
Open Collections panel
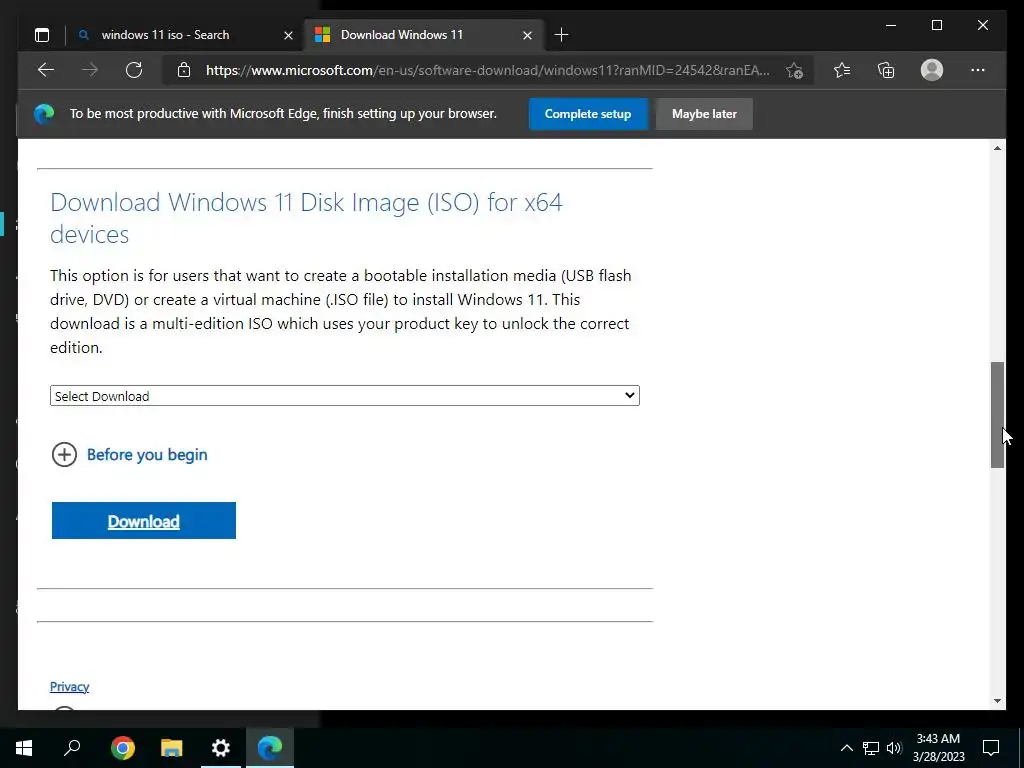coord(886,70)
